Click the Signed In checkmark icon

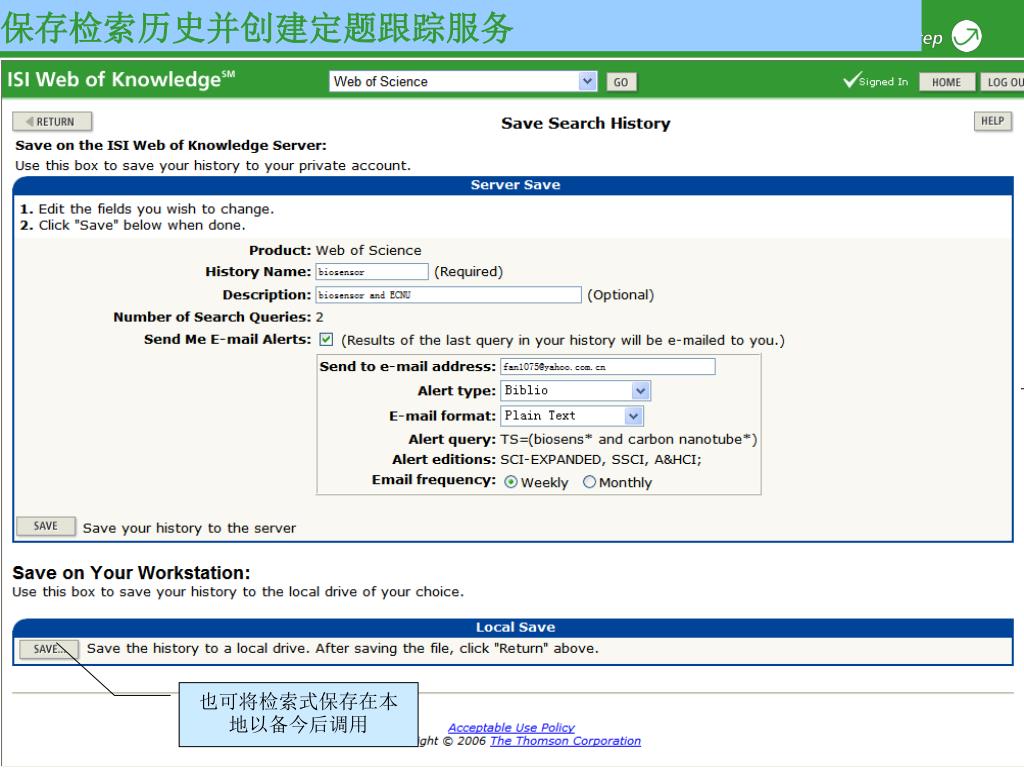coord(852,80)
